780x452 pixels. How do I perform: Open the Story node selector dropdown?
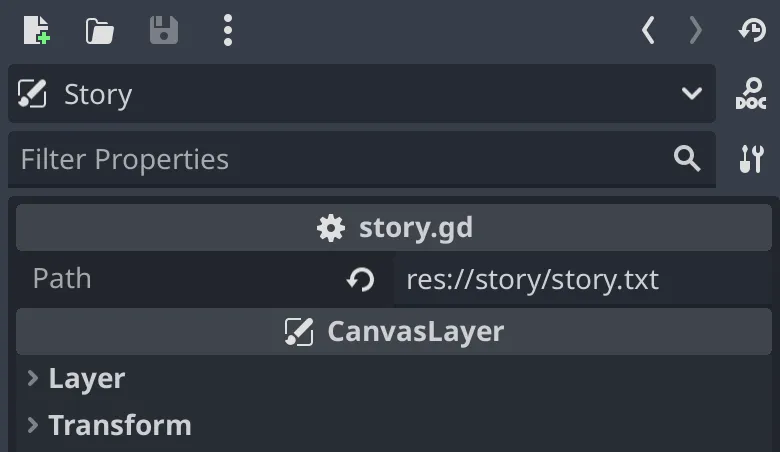(x=691, y=95)
